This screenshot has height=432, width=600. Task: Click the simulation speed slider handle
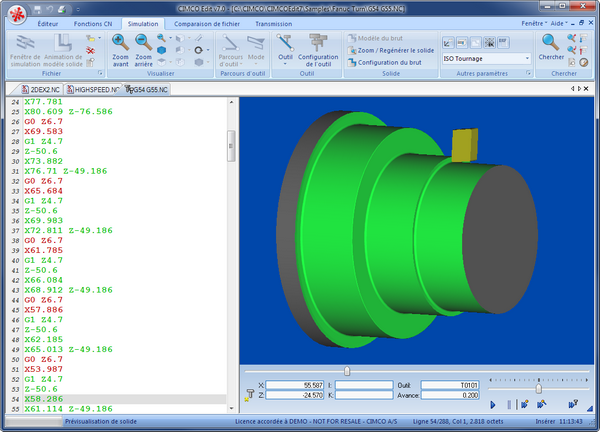tap(539, 389)
